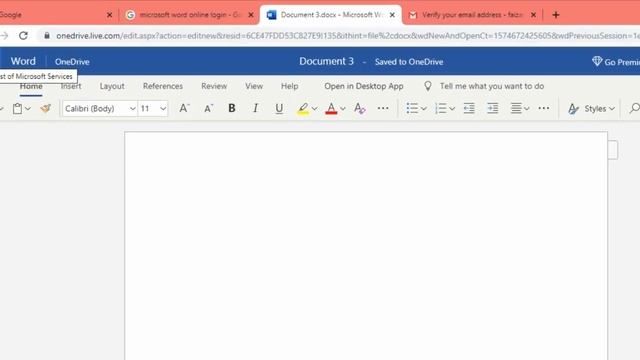
Task: Click the Grow Font icon
Action: coord(184,108)
